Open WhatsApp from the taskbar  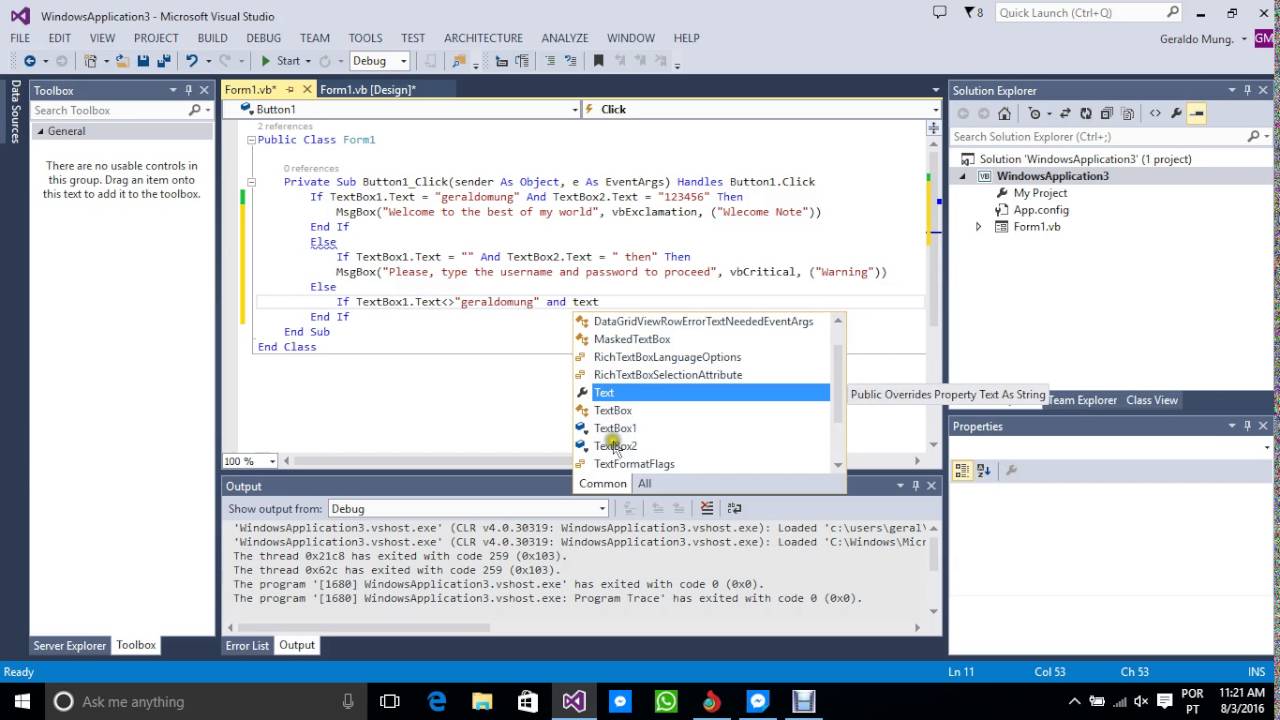click(666, 701)
